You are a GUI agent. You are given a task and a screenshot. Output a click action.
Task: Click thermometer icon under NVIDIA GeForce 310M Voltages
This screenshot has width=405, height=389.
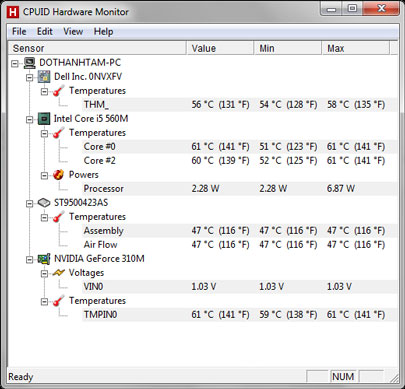(x=59, y=301)
